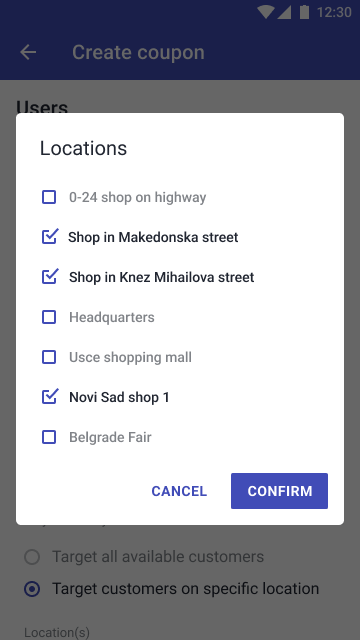Tap the cellular signal icon
360x640 pixels.
(x=284, y=12)
